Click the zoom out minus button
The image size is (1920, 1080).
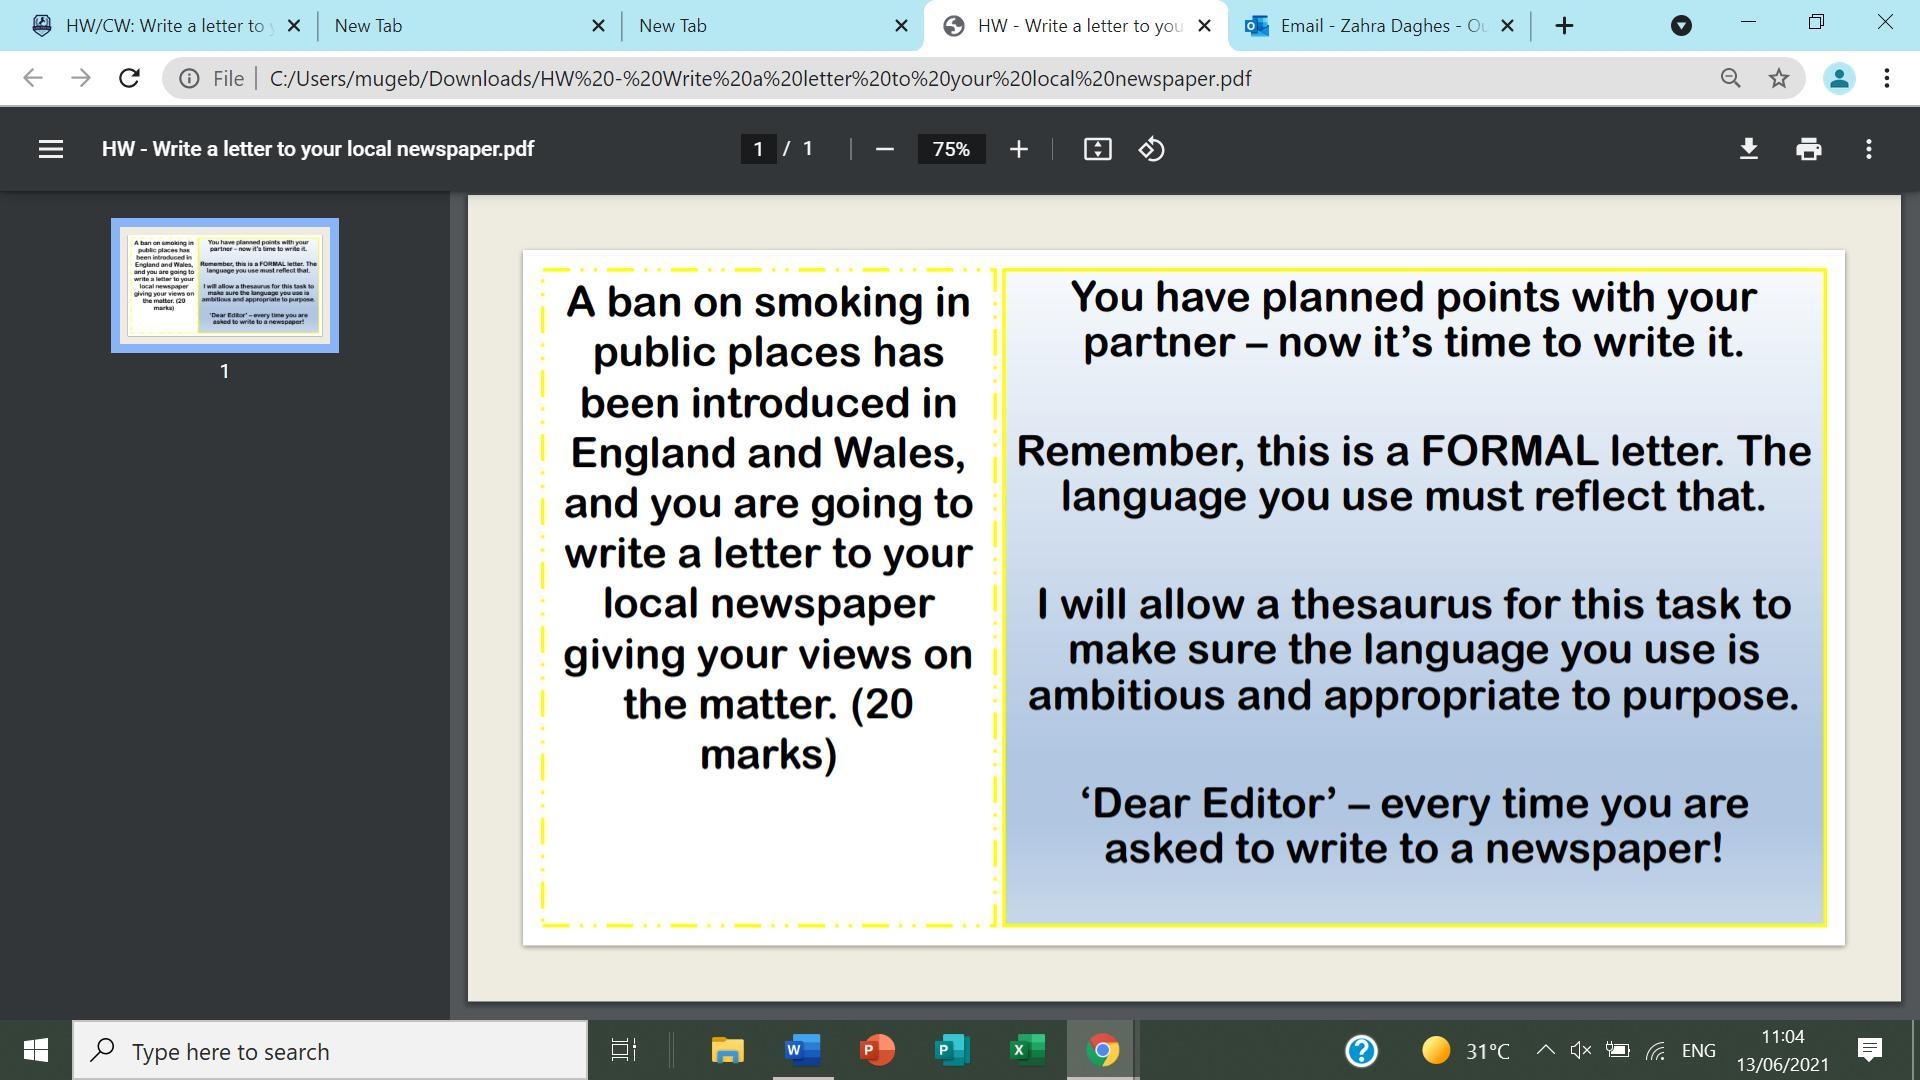tap(884, 149)
